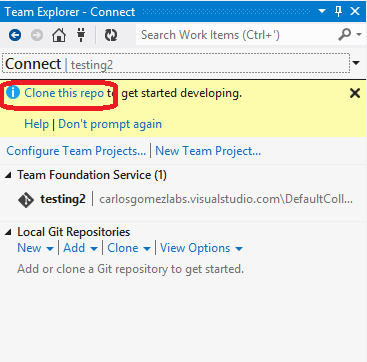Click the Local Git Repositories heading
367x362 pixels.
(x=74, y=232)
